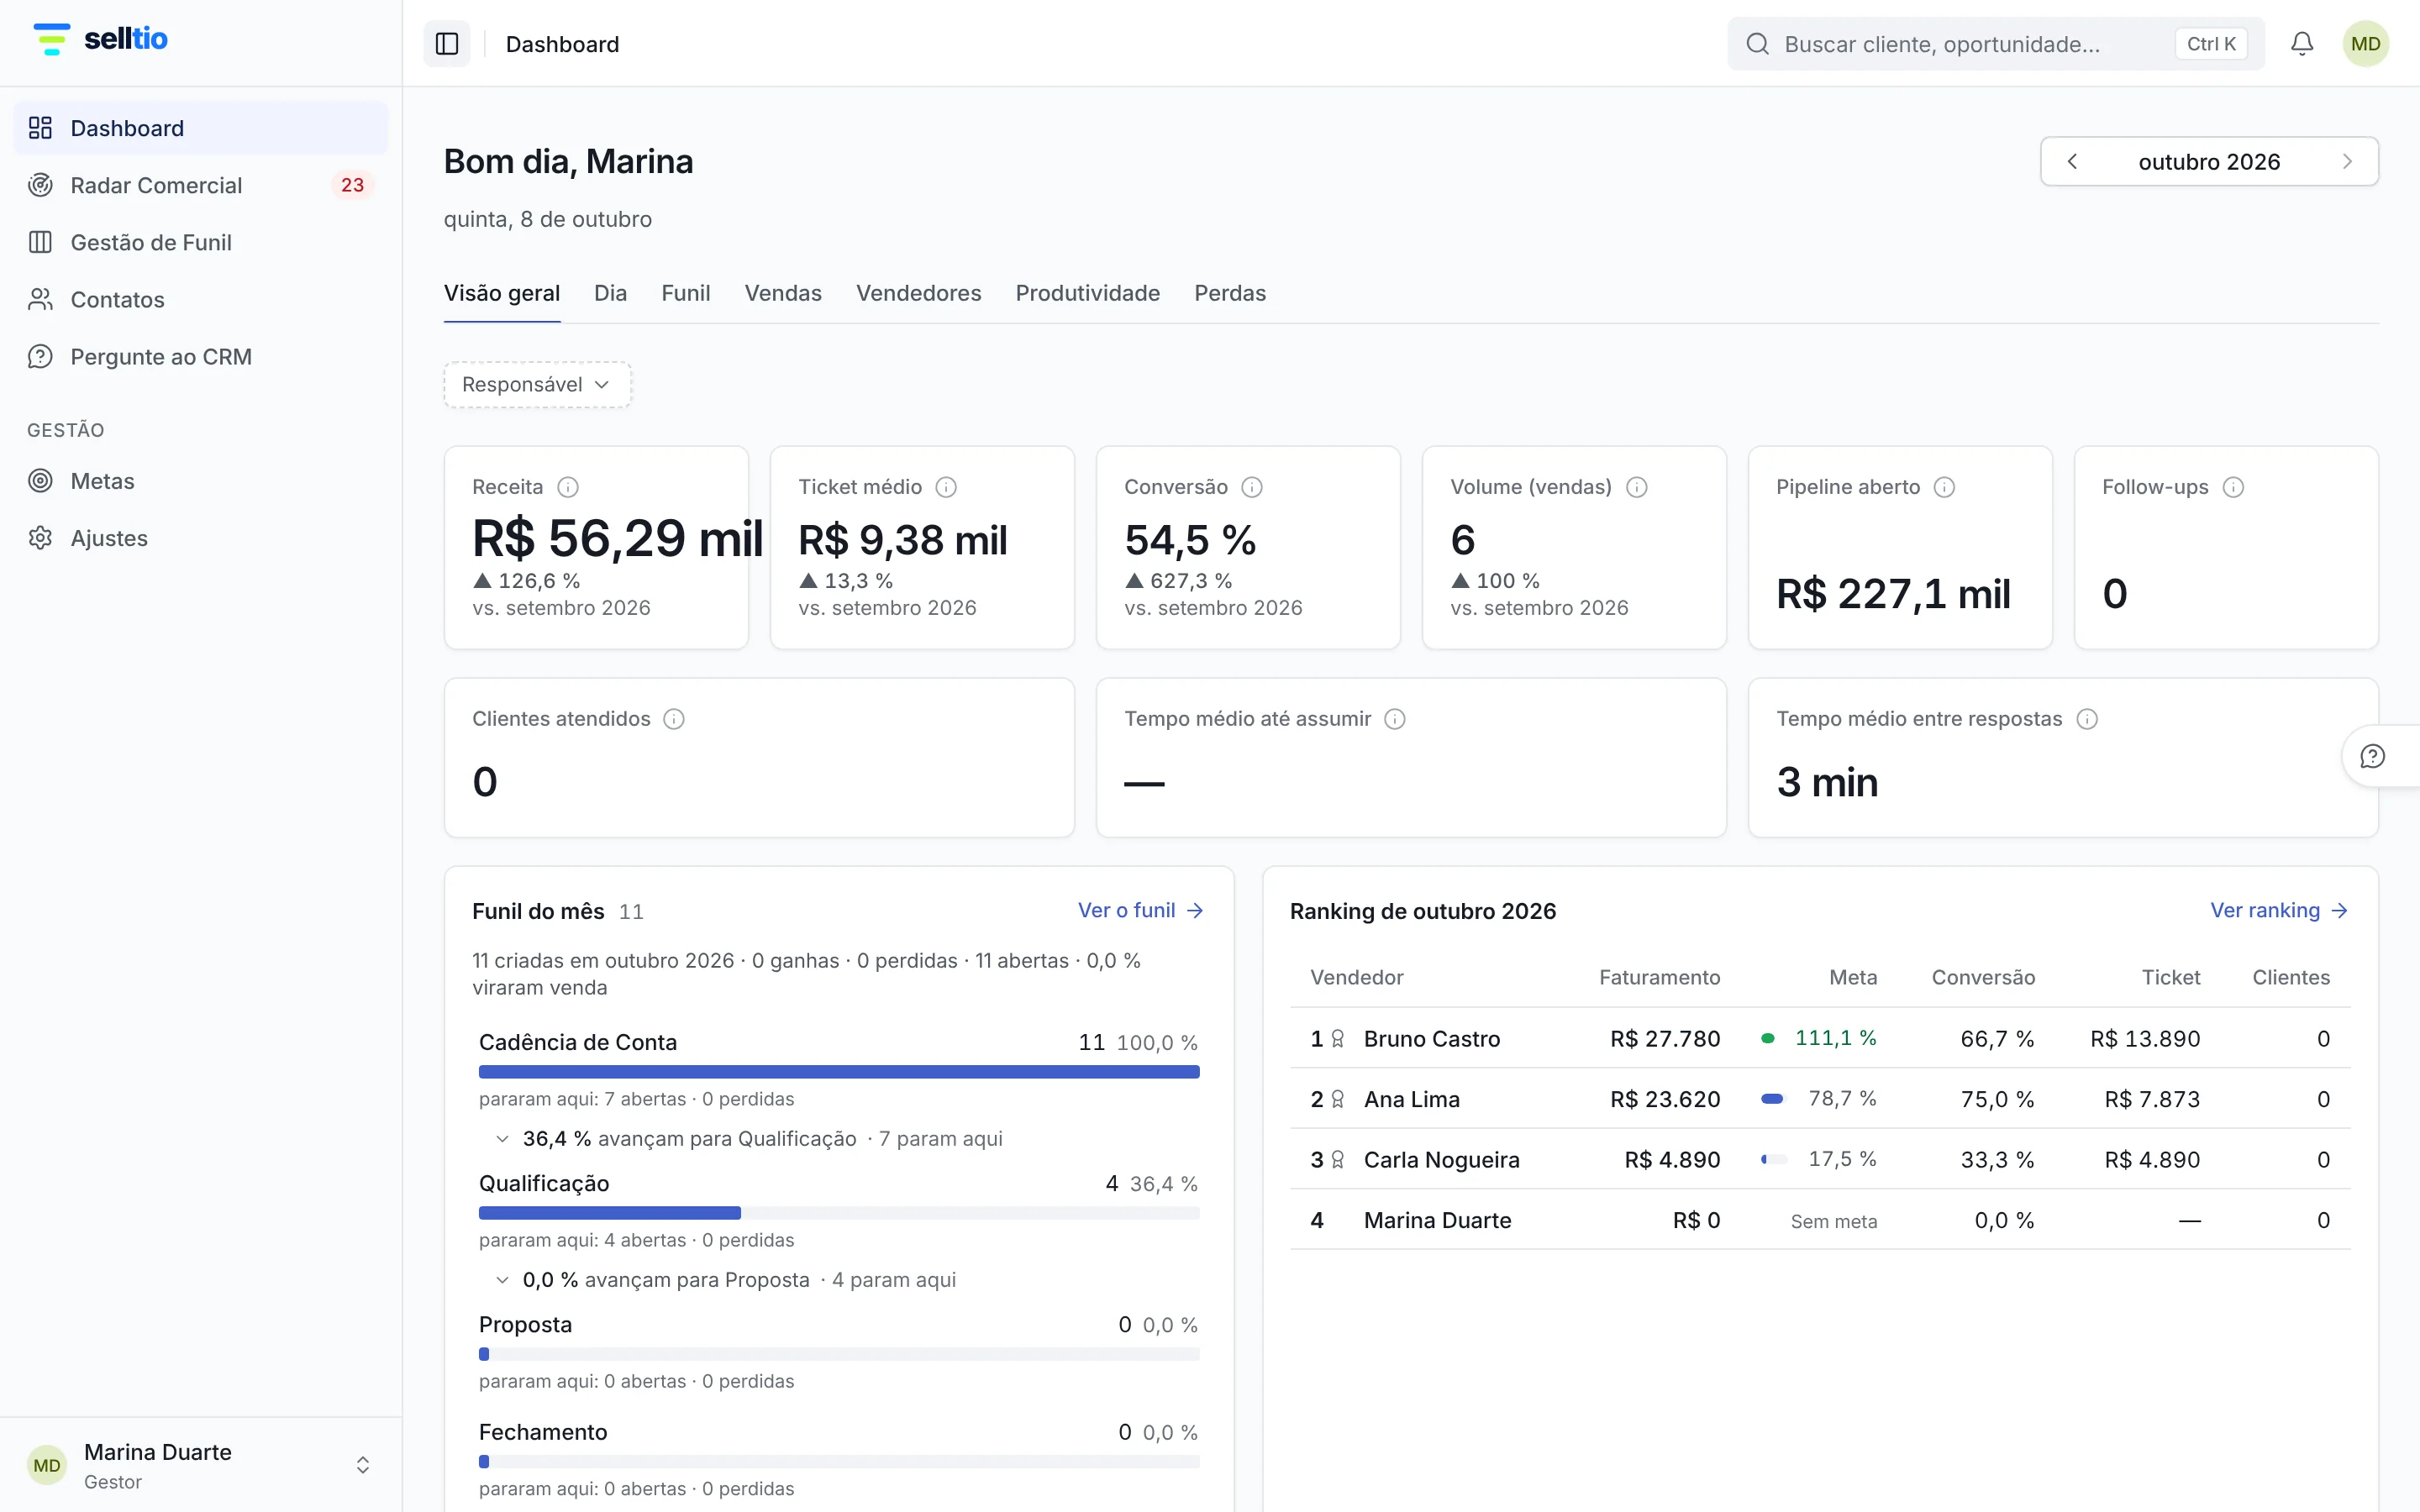Click the Qualificação funnel progress bar
The height and width of the screenshot is (1512, 2420).
coord(839,1213)
